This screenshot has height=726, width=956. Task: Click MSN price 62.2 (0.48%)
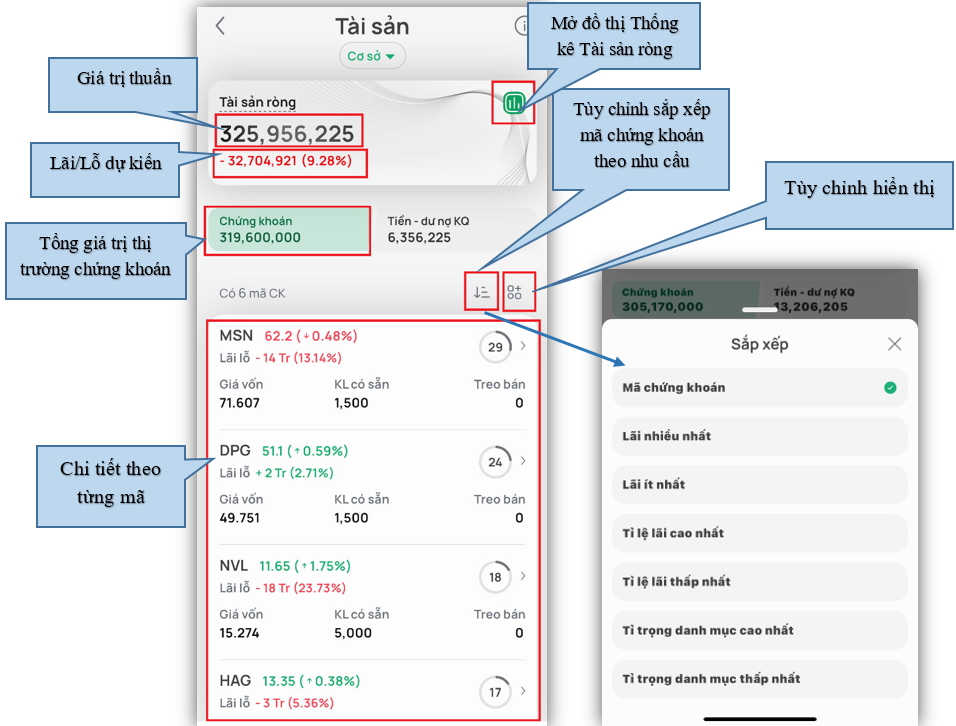click(x=311, y=336)
